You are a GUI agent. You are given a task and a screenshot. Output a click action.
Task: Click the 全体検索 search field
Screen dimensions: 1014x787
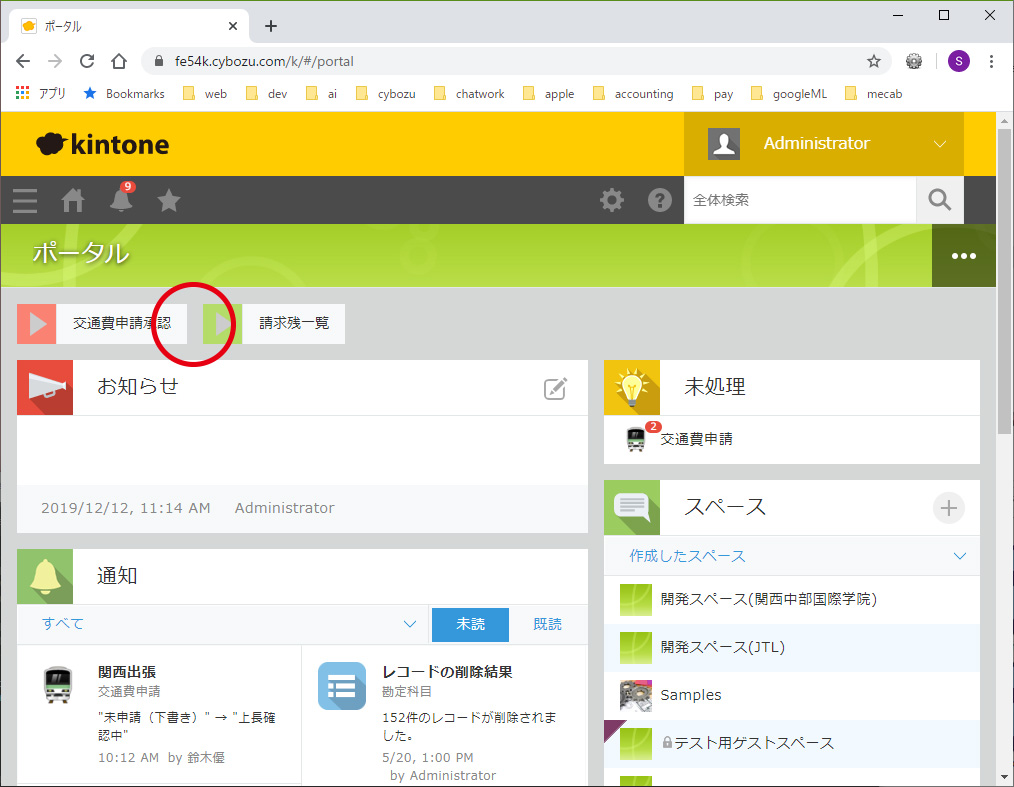click(800, 200)
